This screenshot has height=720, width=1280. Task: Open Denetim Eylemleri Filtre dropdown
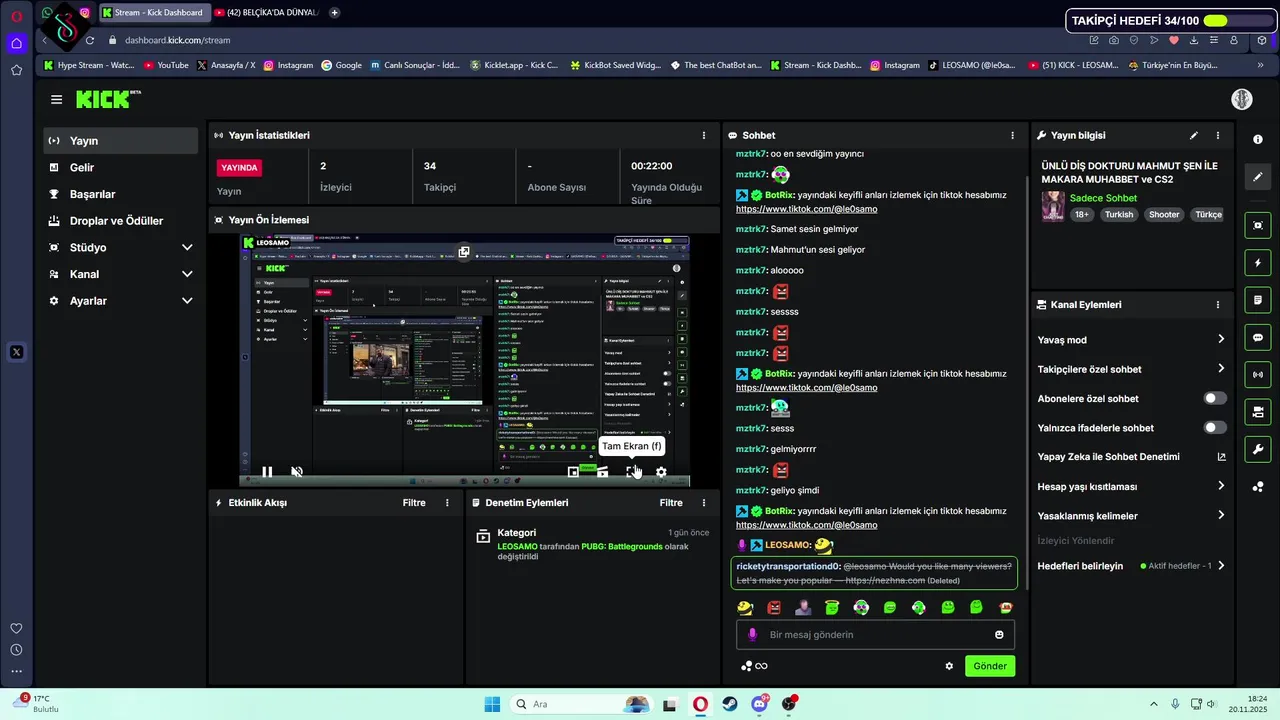[671, 503]
